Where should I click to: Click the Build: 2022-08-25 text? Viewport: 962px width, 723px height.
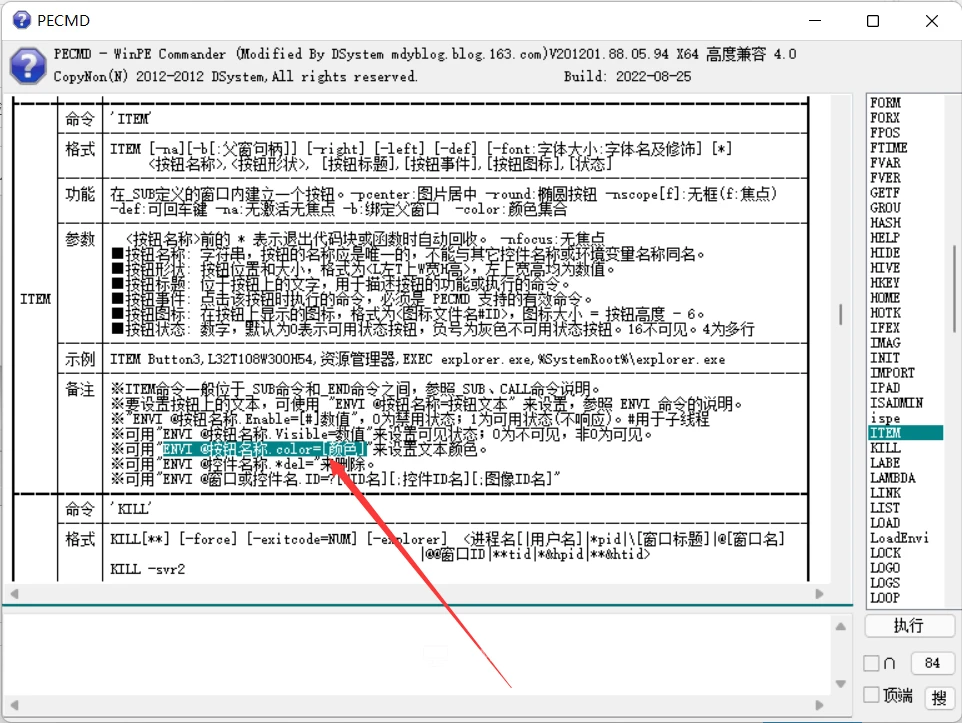tap(628, 76)
